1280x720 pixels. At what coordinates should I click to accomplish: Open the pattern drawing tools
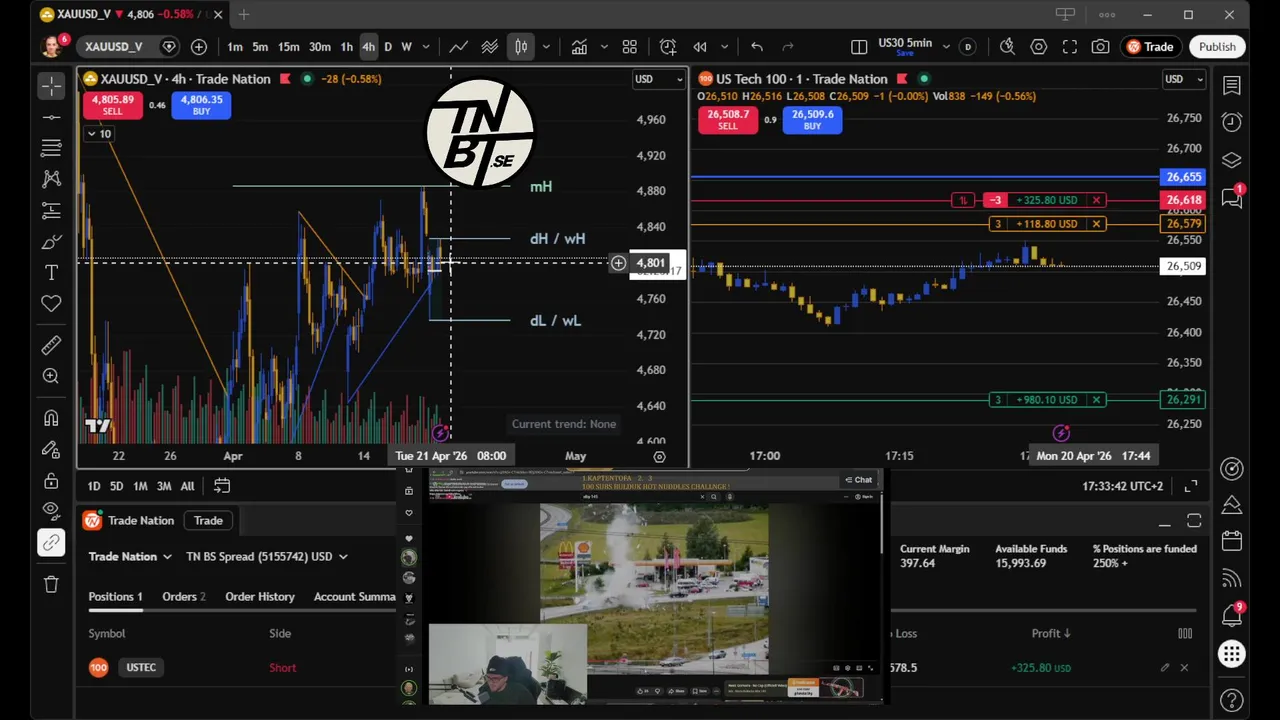click(51, 179)
